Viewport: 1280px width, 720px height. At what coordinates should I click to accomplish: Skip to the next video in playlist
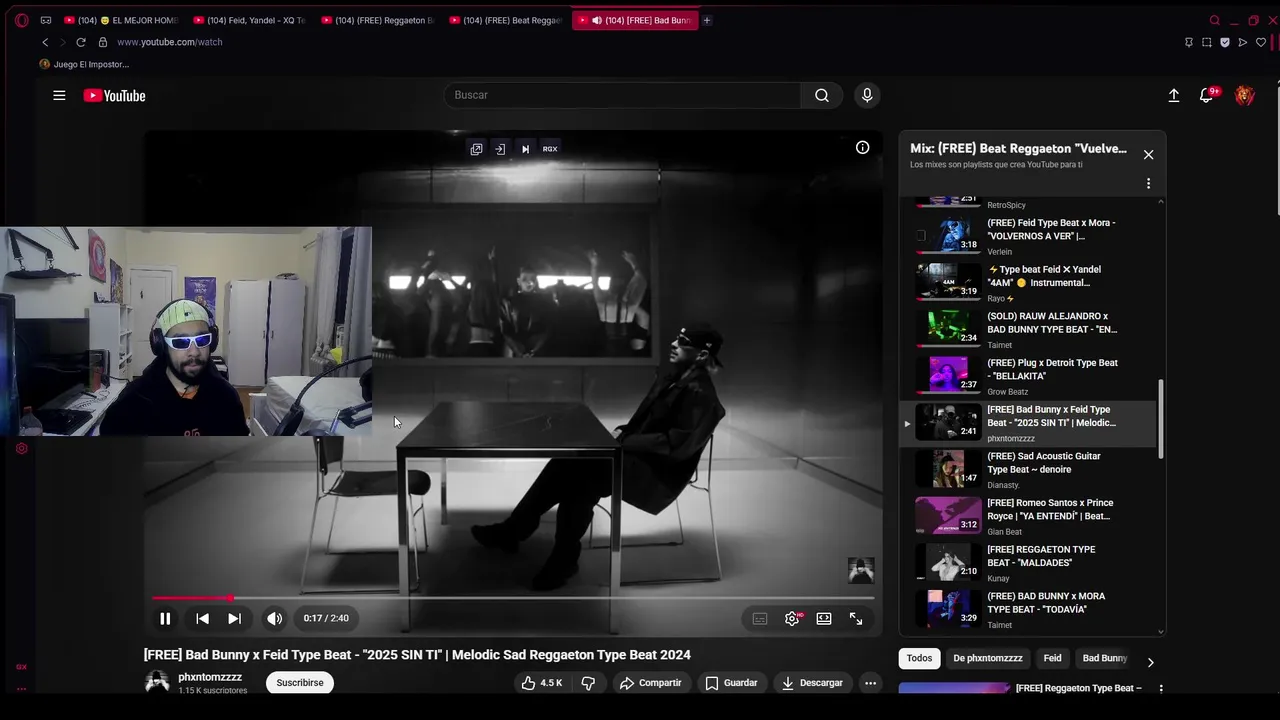(x=234, y=618)
